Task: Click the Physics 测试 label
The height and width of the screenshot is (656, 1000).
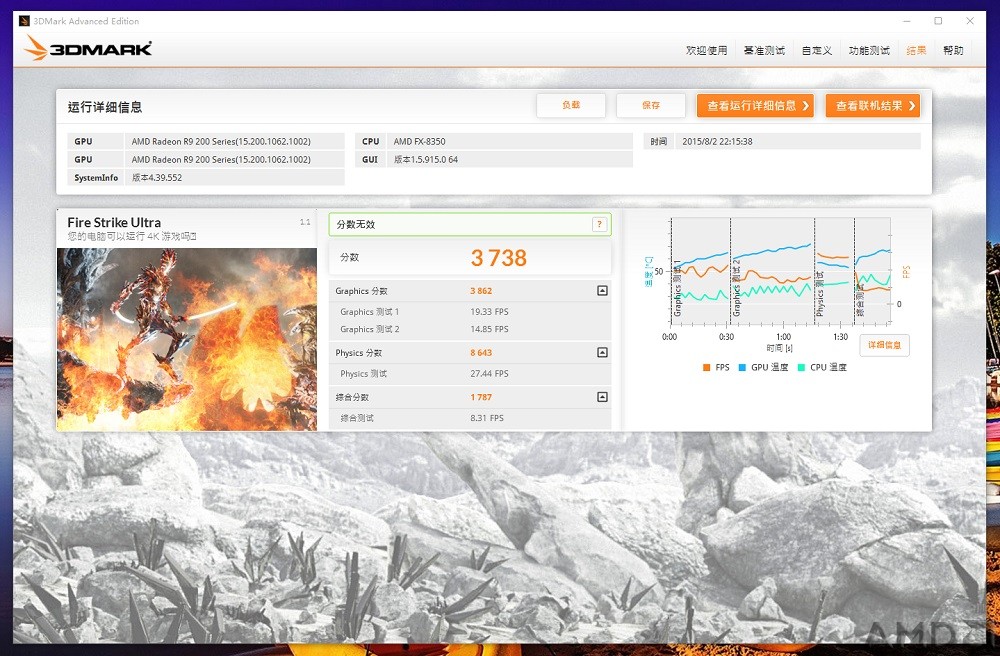Action: point(364,374)
